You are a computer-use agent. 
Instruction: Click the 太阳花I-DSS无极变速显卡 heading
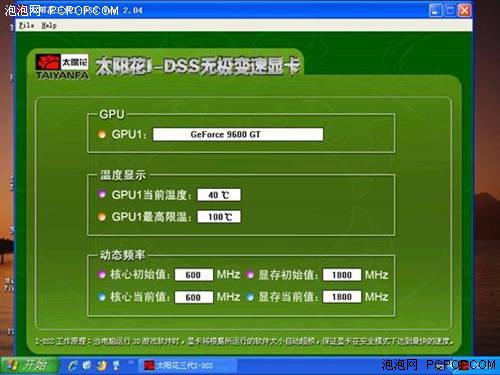pos(197,67)
